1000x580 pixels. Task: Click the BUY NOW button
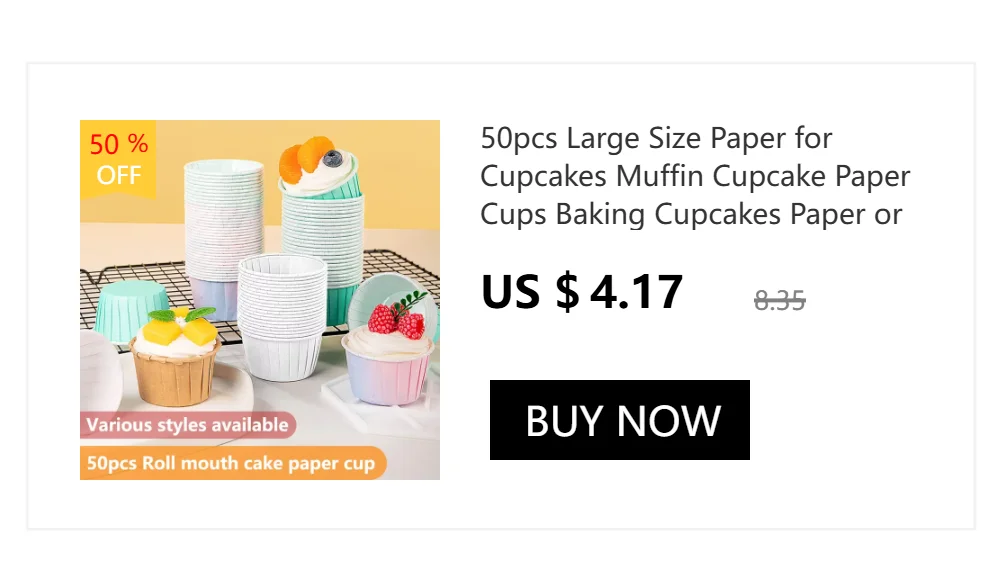tap(619, 420)
